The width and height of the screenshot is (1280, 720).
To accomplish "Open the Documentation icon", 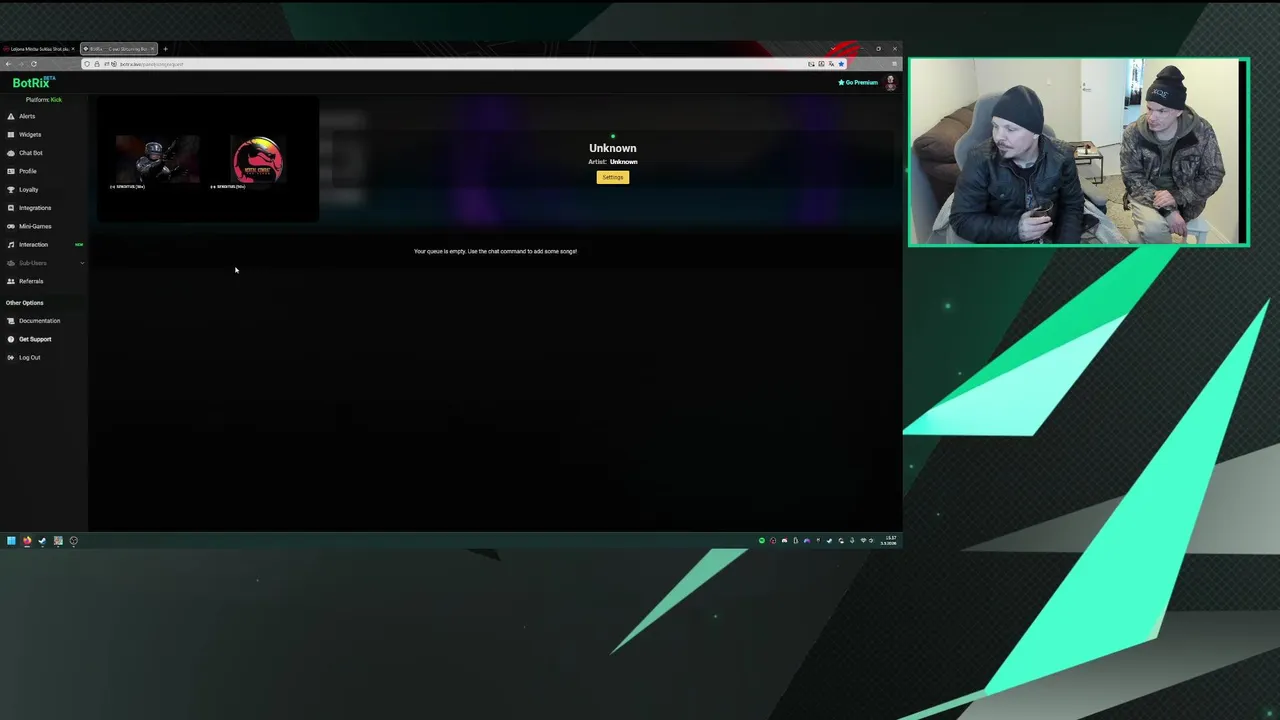I will (11, 321).
